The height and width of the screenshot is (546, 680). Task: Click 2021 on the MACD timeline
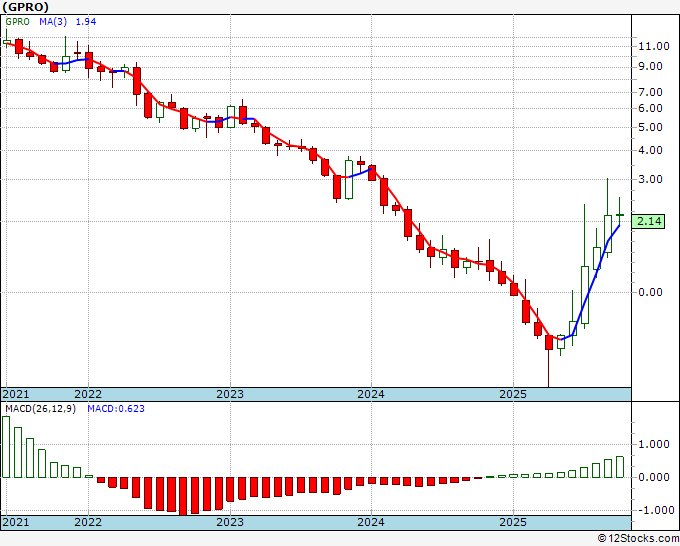coord(16,522)
